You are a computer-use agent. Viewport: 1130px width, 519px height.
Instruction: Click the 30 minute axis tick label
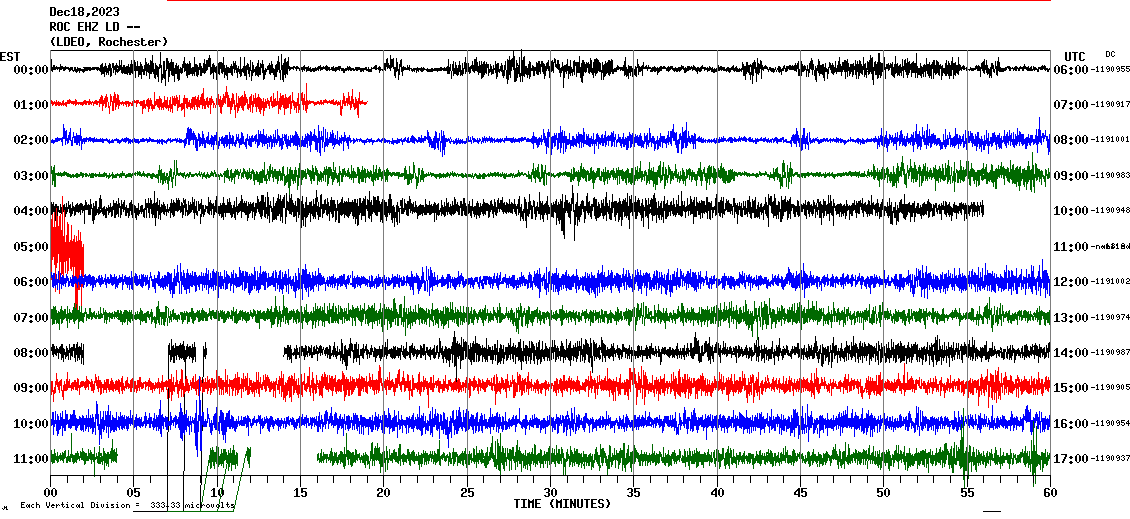click(550, 493)
